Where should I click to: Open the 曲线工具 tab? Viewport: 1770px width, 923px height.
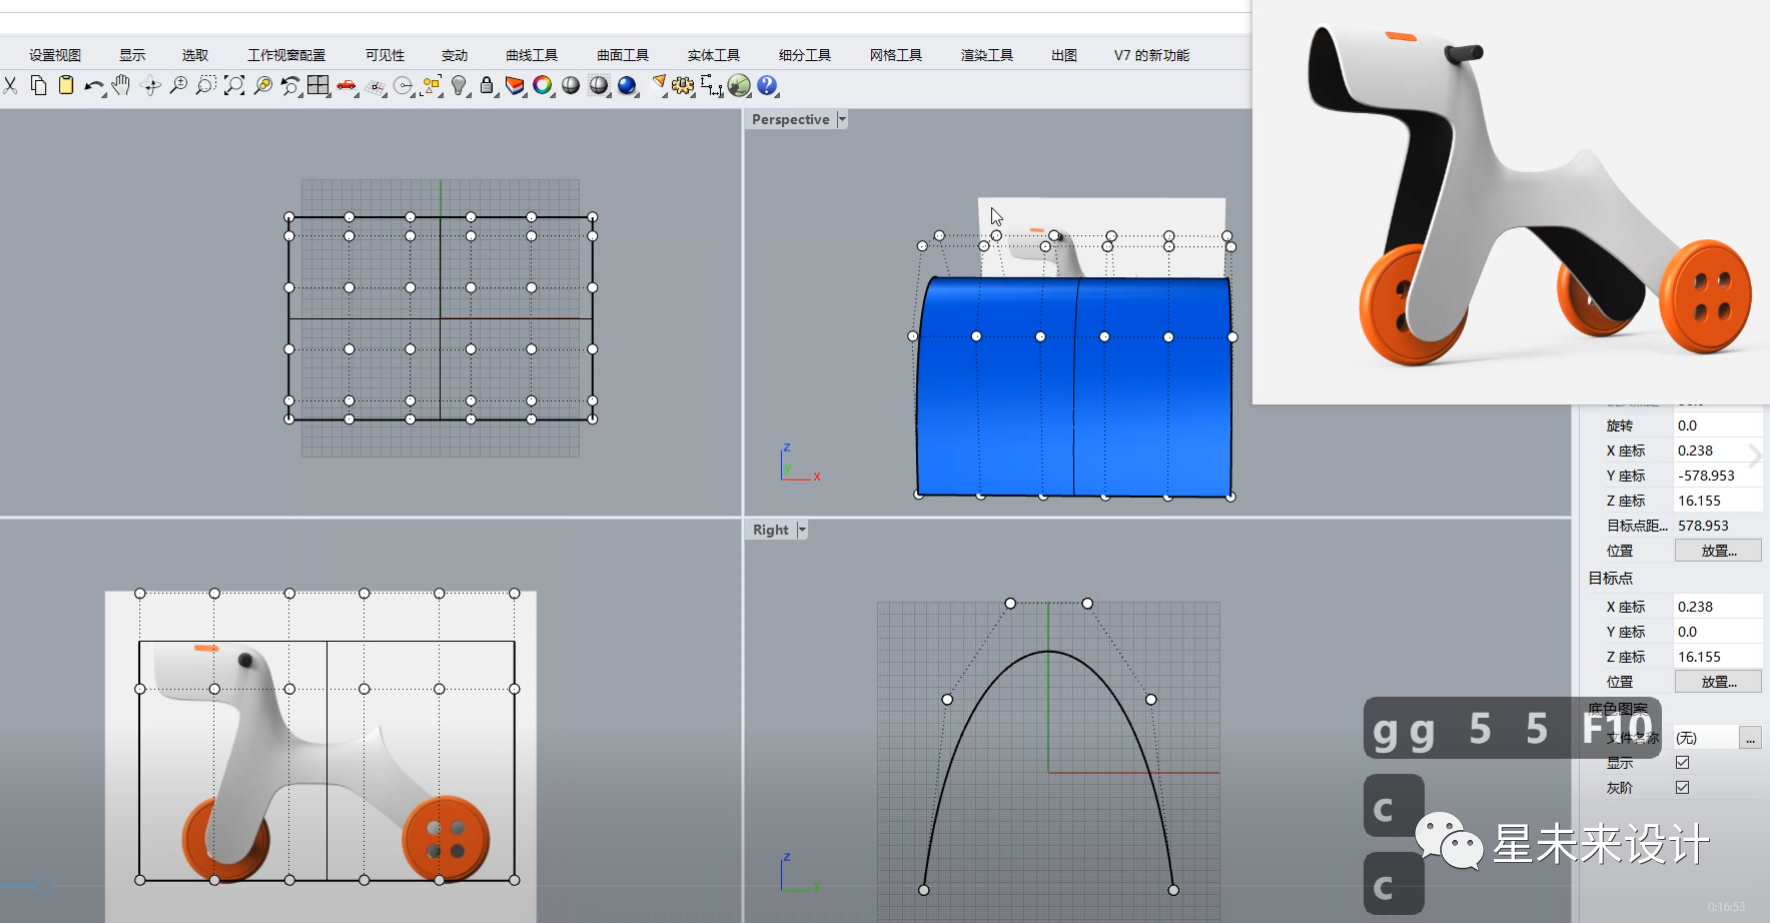532,55
